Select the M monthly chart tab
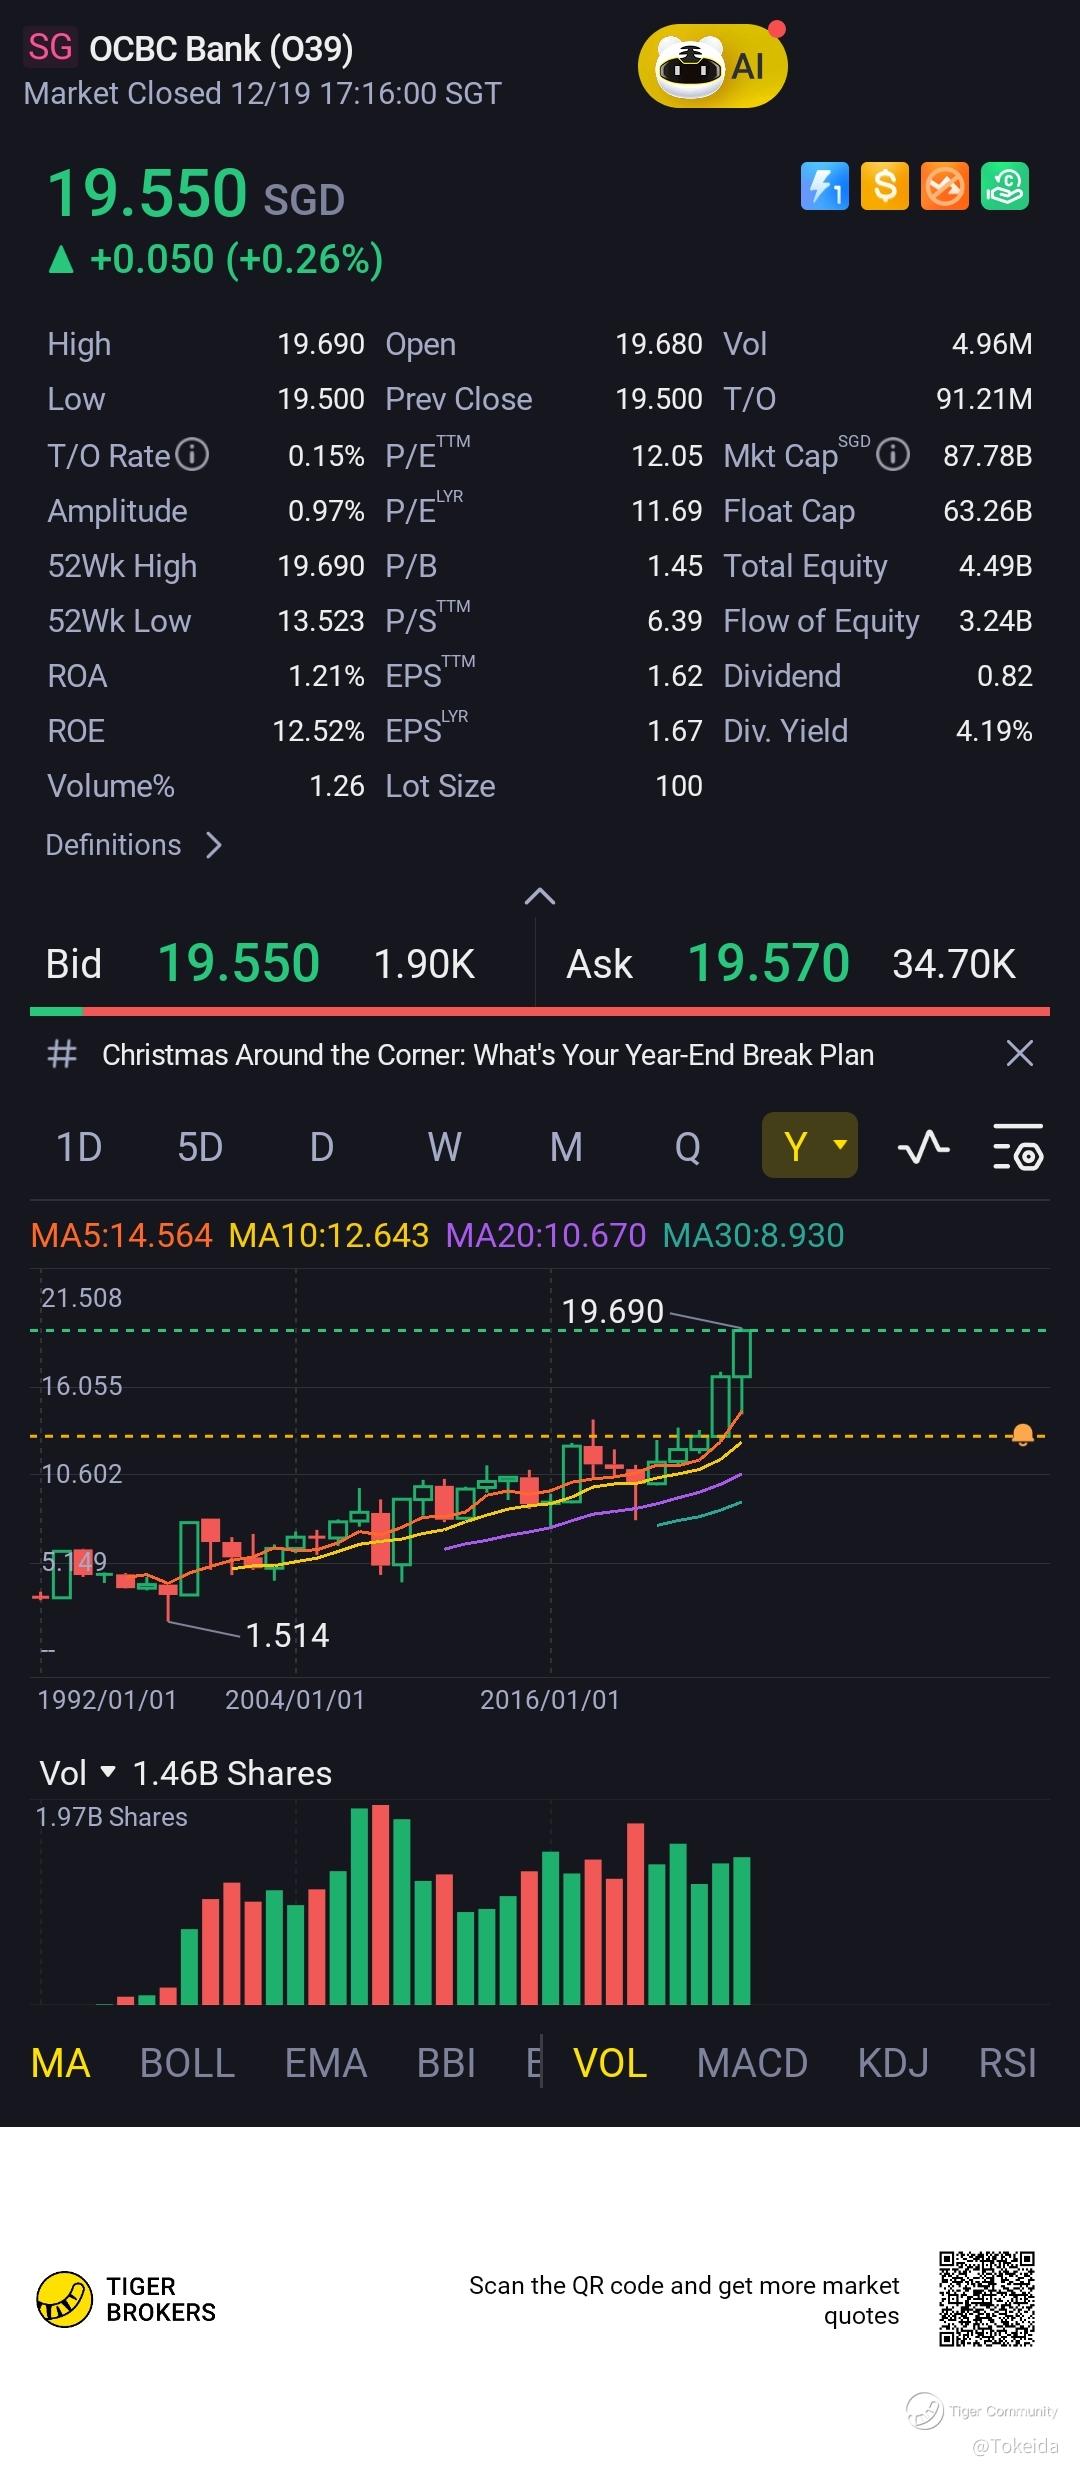 [566, 1147]
